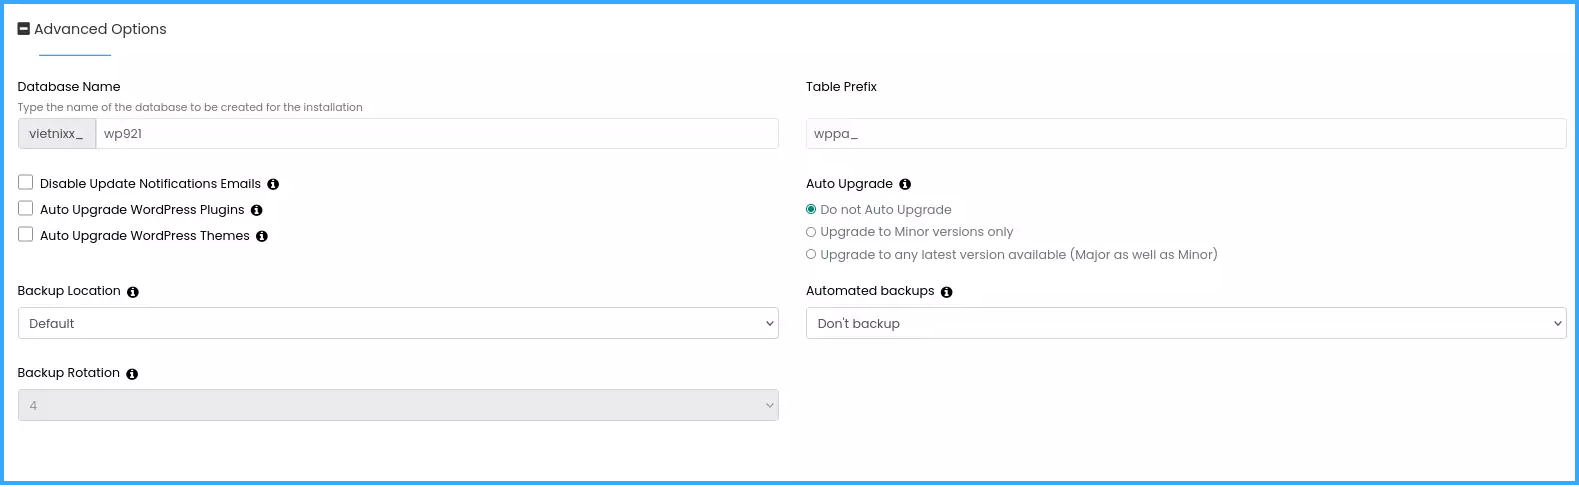The image size is (1579, 487).
Task: Info icon beside Auto Upgrade WordPress Plugins
Action: pyautogui.click(x=257, y=210)
